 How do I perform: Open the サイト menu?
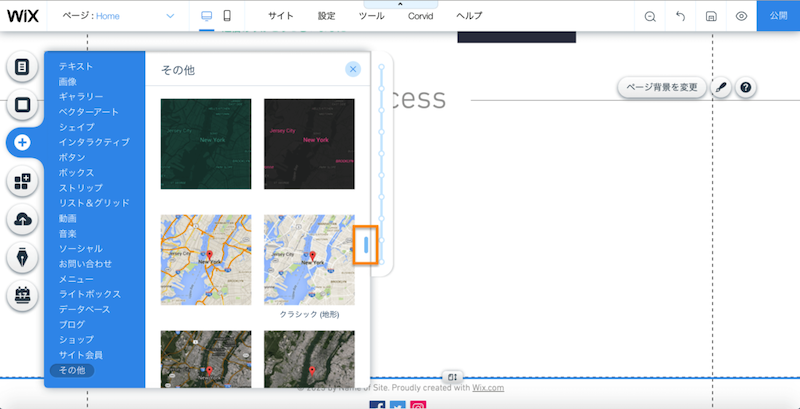pyautogui.click(x=281, y=16)
